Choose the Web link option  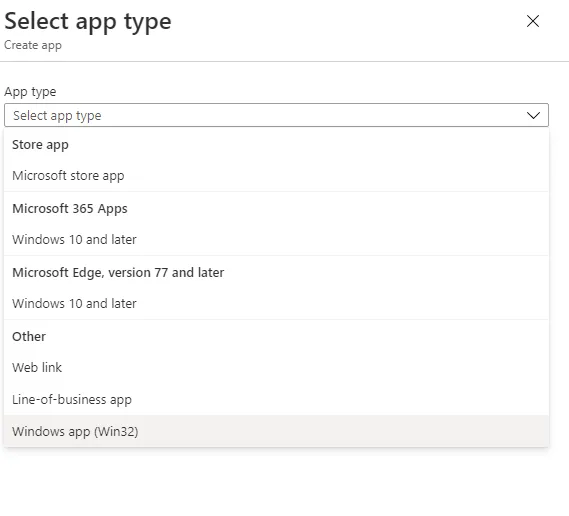(x=276, y=368)
